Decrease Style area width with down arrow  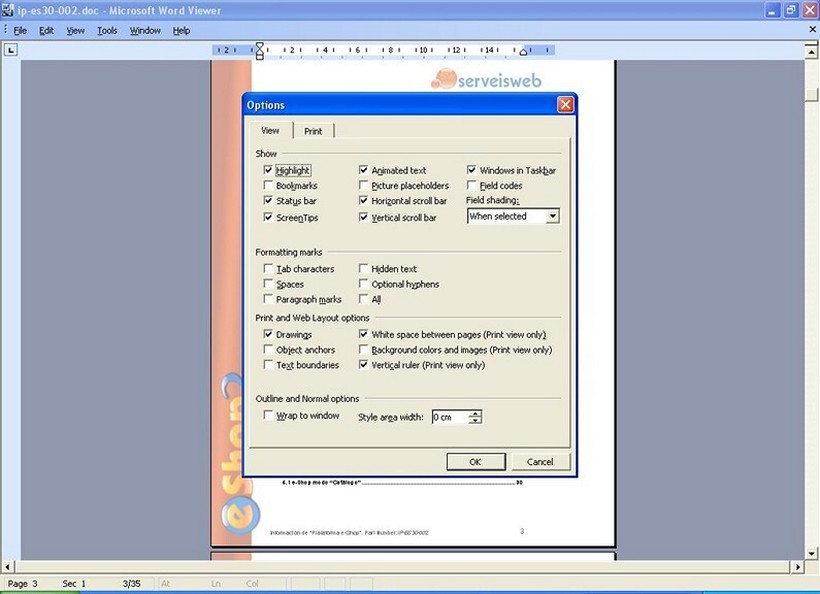pyautogui.click(x=475, y=420)
